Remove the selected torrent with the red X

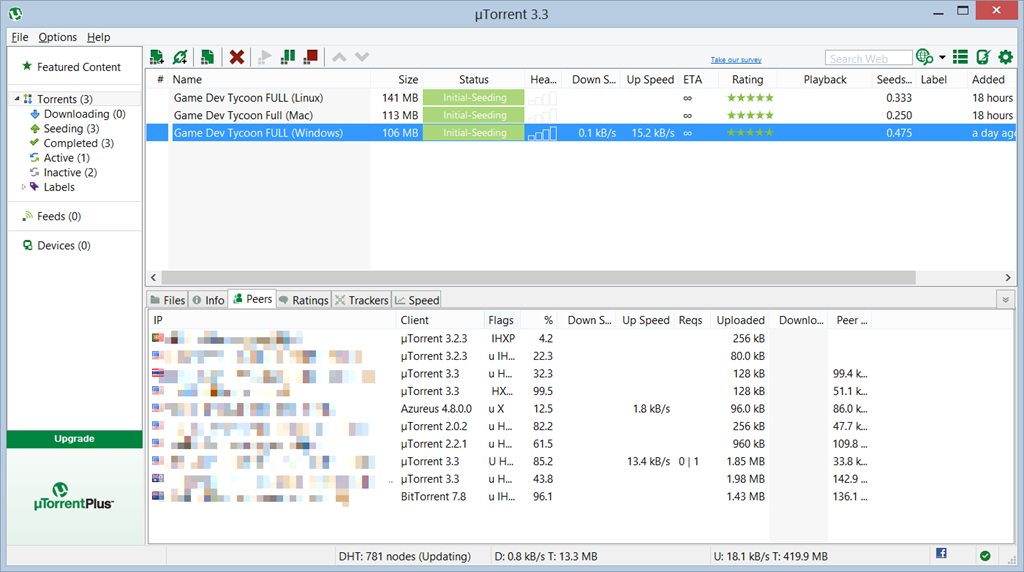pos(237,57)
